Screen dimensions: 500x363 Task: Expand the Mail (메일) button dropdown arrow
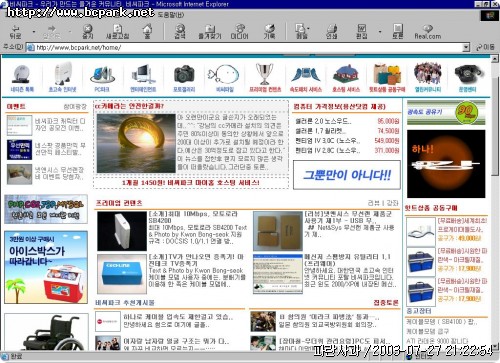tap(309, 29)
